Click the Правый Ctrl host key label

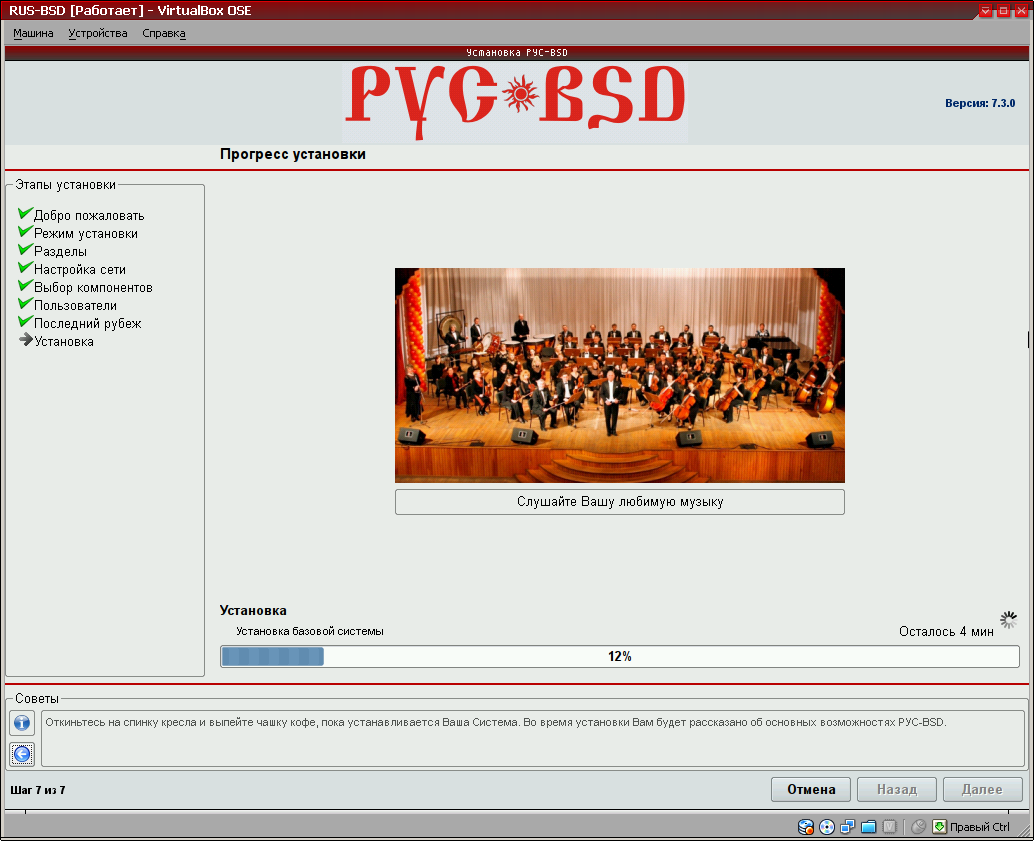click(x=979, y=827)
